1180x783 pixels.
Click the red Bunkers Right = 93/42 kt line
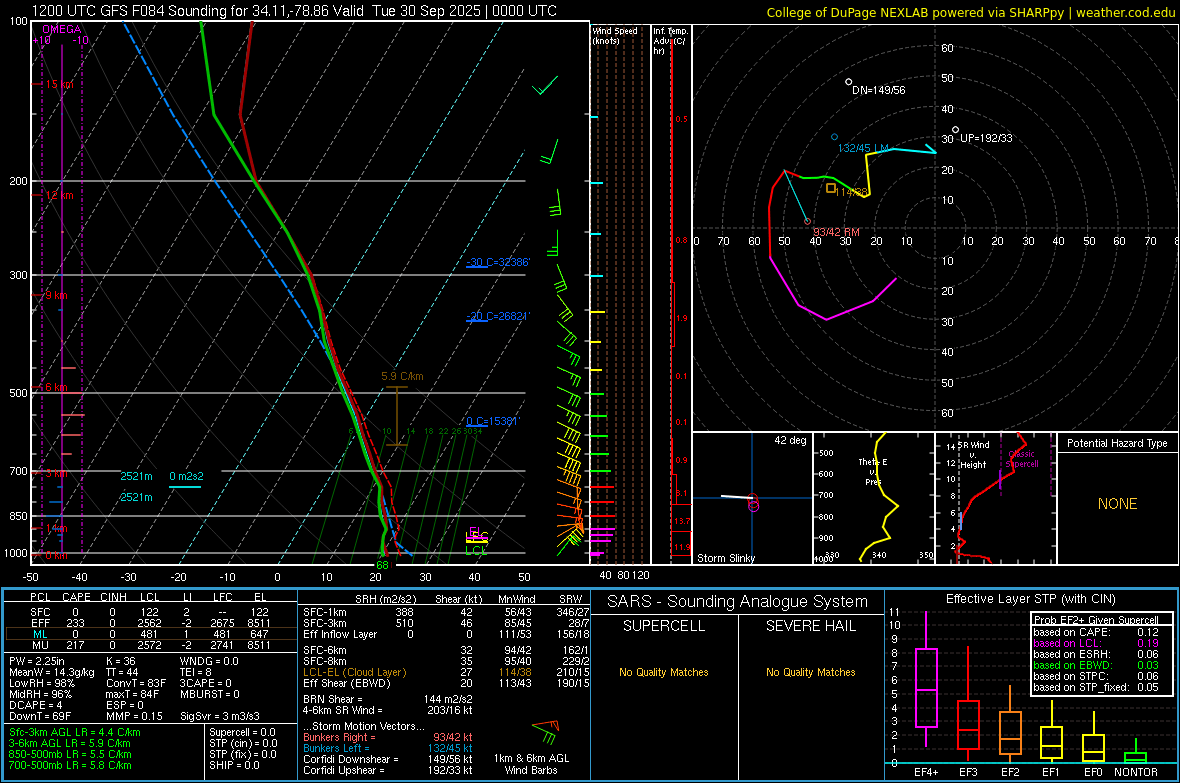(x=388, y=738)
